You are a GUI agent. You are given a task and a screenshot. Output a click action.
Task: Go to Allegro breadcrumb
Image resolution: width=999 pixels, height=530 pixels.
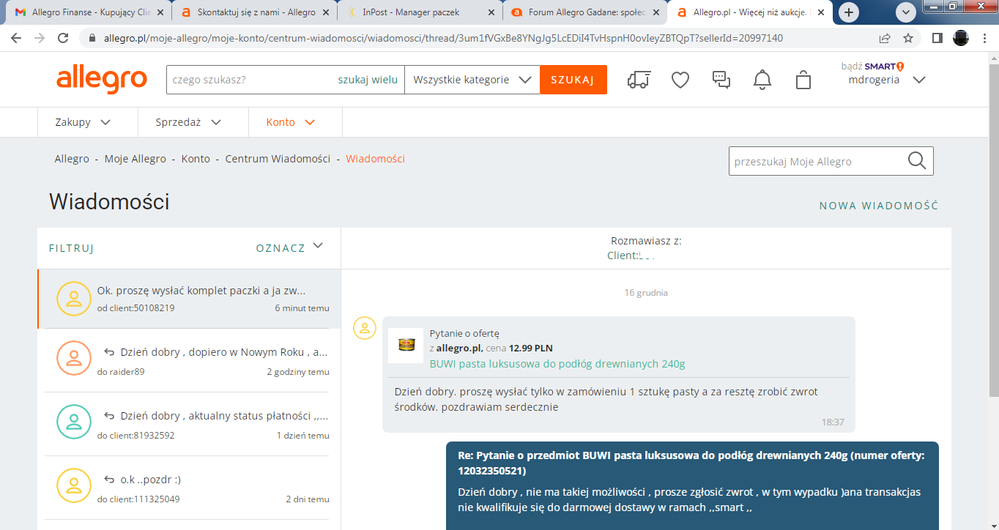coord(72,159)
